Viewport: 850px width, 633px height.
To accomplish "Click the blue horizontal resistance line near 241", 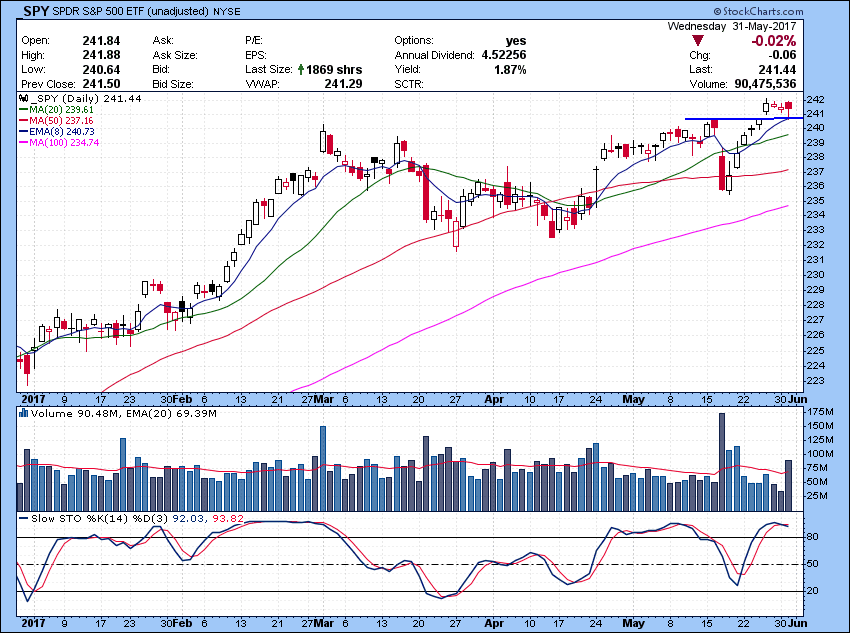I will (744, 118).
